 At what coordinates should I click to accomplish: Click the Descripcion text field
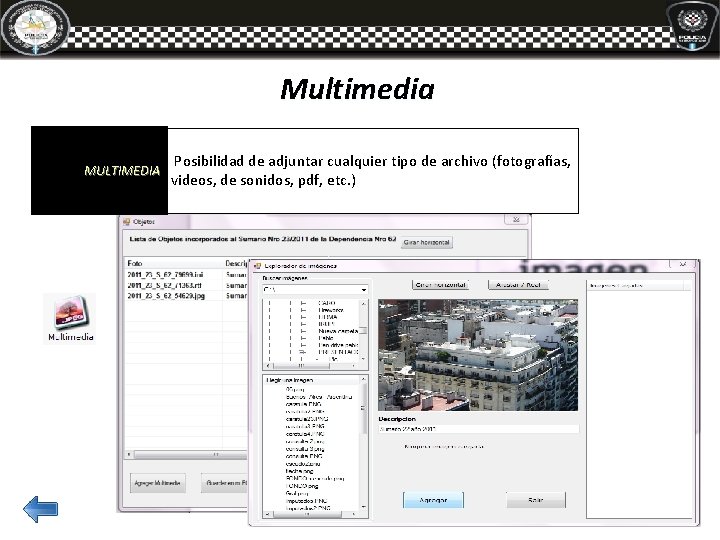click(478, 429)
